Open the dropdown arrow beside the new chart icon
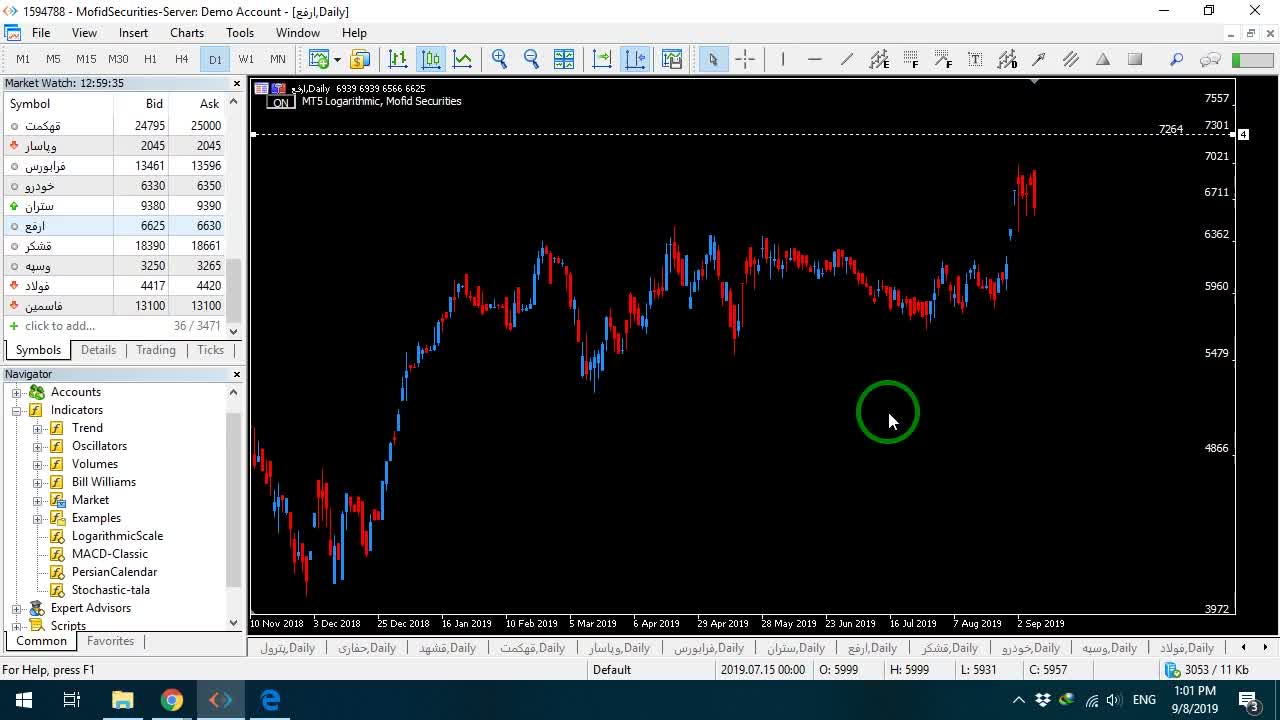Screen dimensions: 1280x720 (x=337, y=59)
